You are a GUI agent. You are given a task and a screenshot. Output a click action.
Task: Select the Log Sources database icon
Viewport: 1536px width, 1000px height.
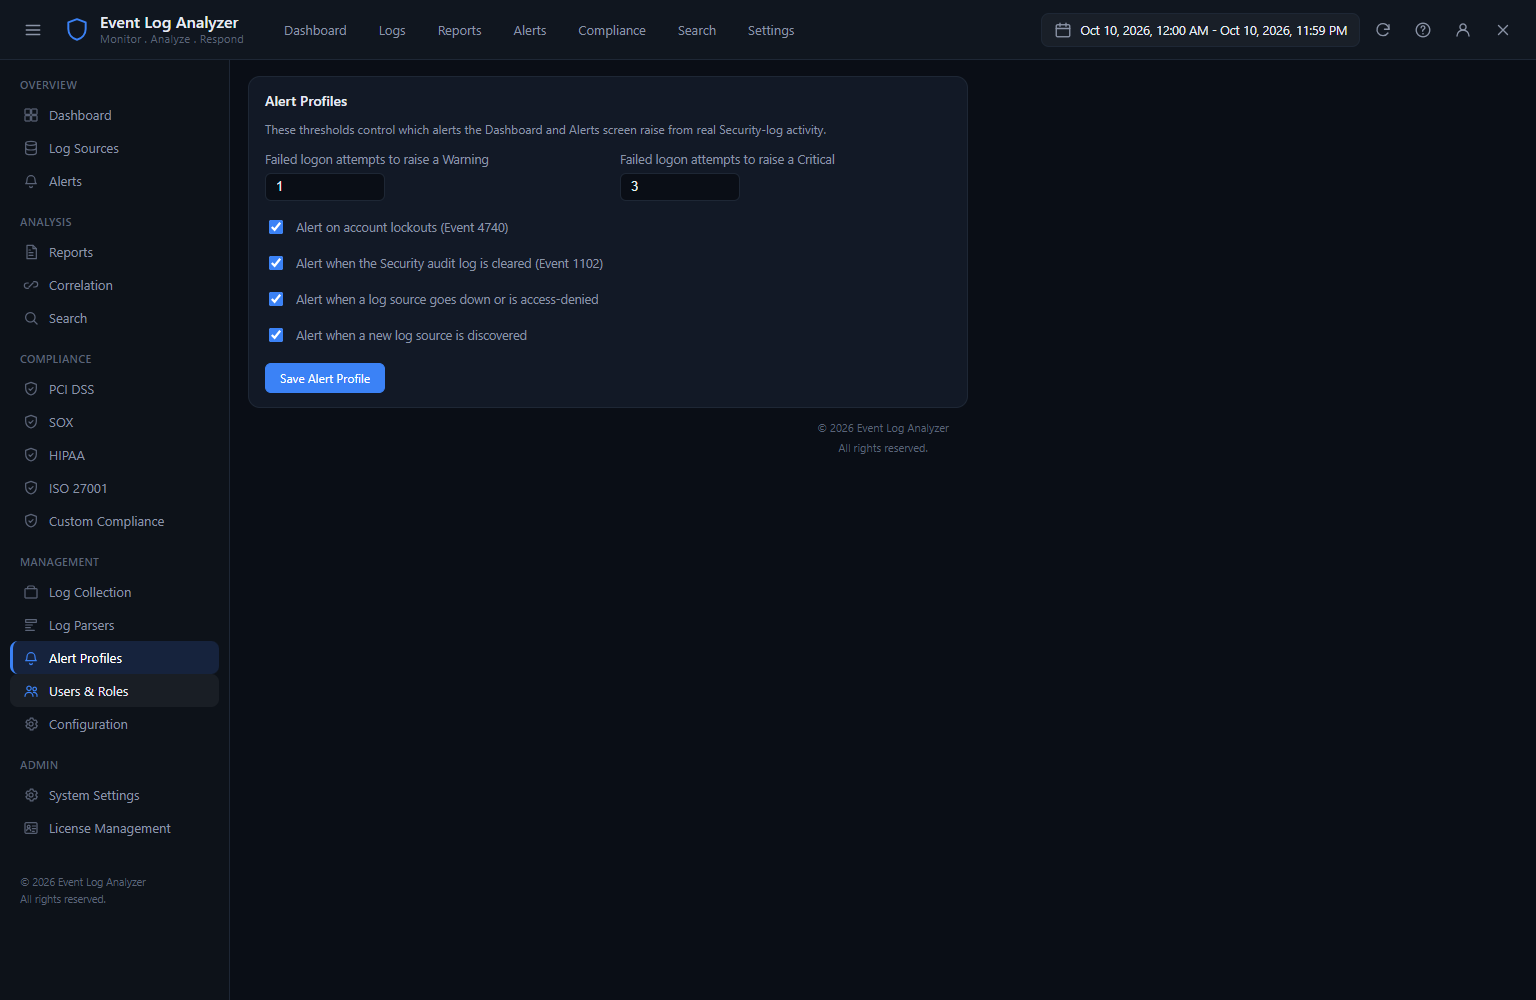[x=31, y=148]
